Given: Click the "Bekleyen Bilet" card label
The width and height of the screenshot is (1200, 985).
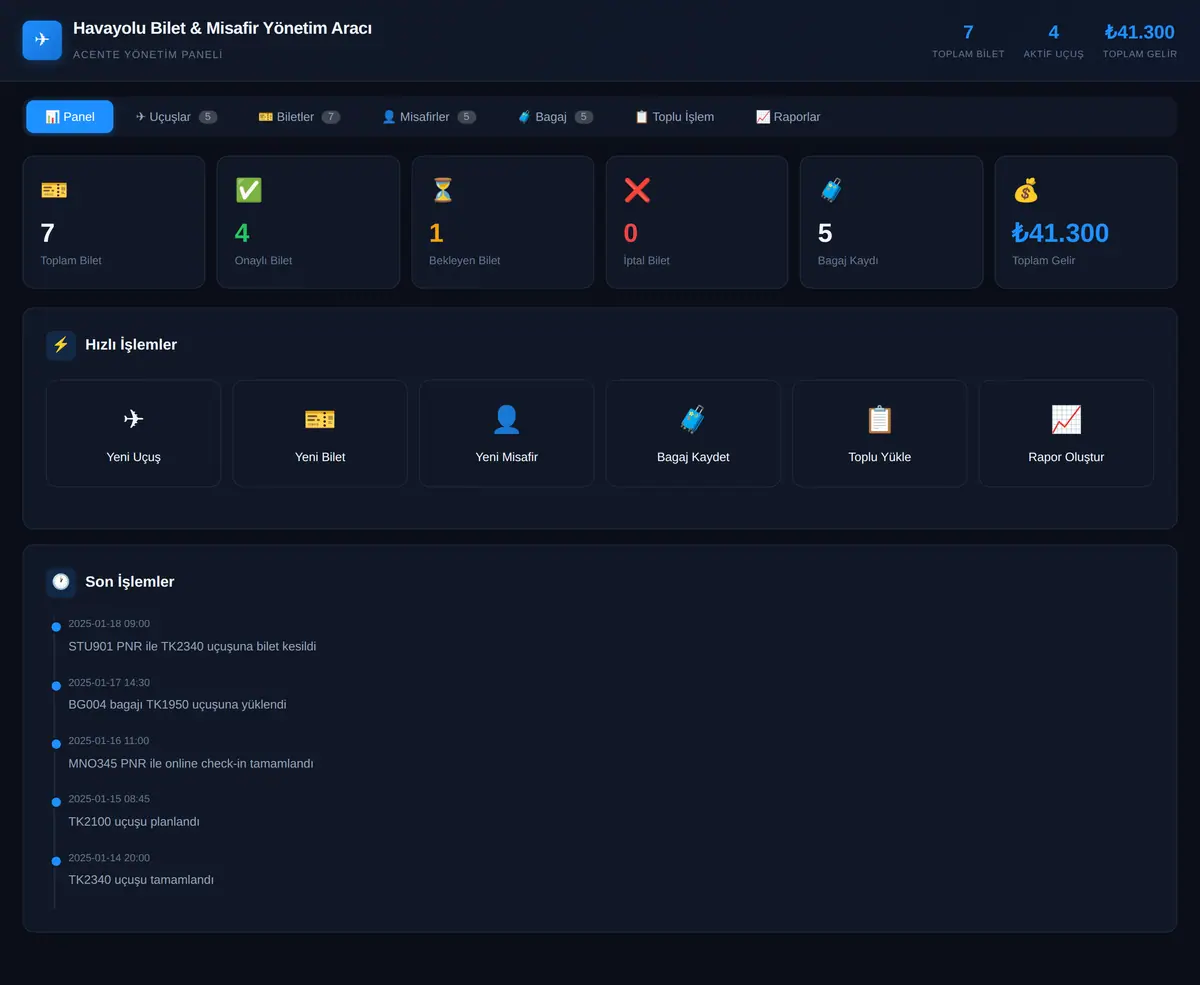Looking at the screenshot, I should click(x=465, y=260).
